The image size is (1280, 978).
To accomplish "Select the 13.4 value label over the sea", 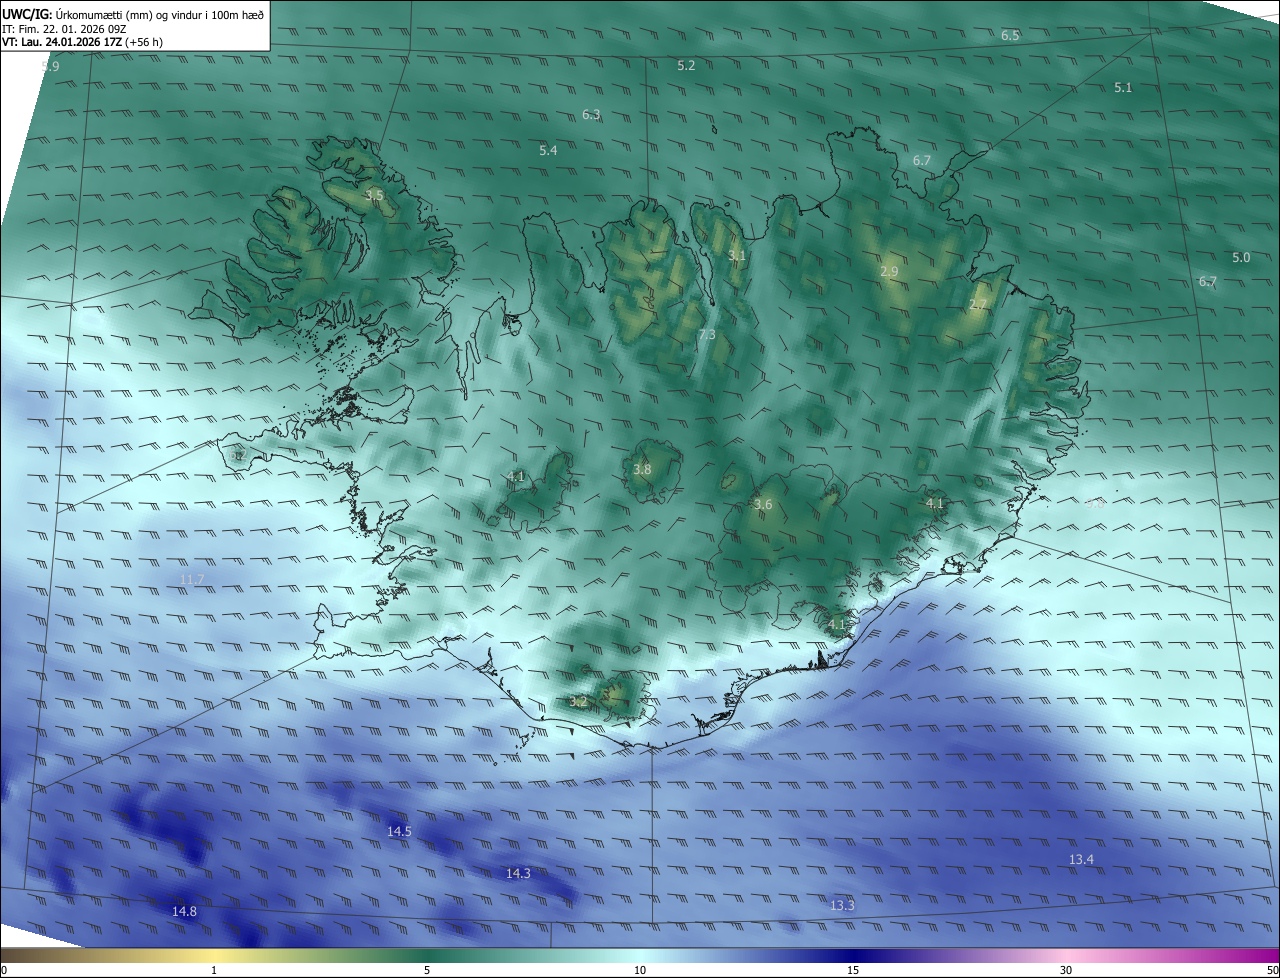I will (1081, 860).
